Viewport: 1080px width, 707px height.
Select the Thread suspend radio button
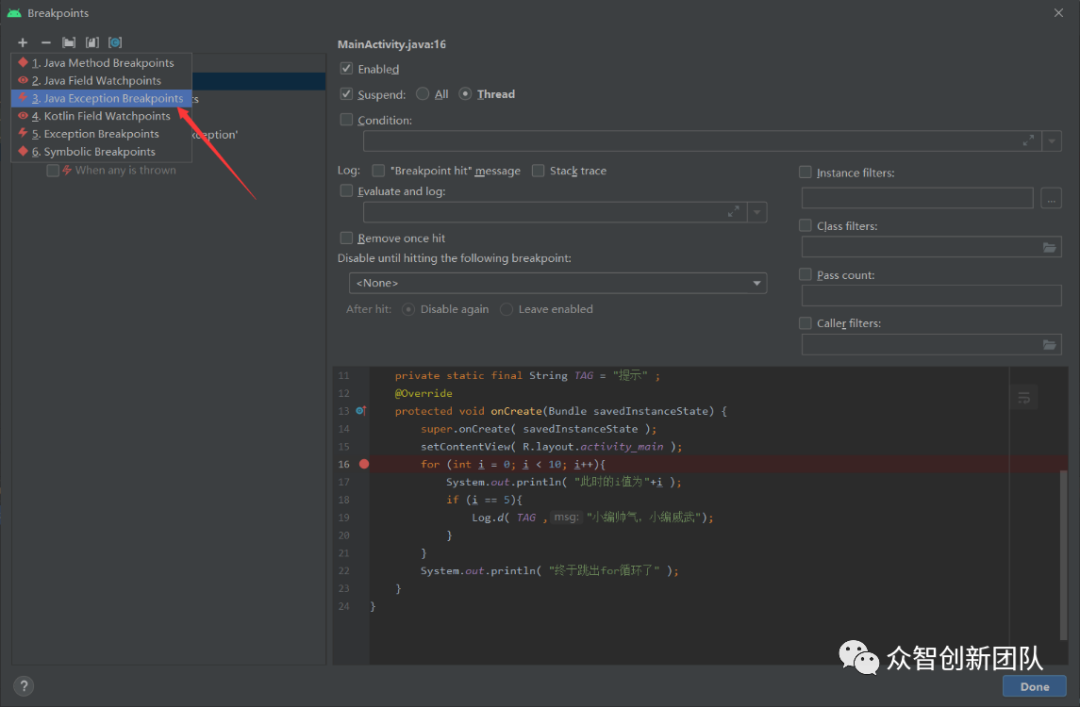click(x=466, y=94)
